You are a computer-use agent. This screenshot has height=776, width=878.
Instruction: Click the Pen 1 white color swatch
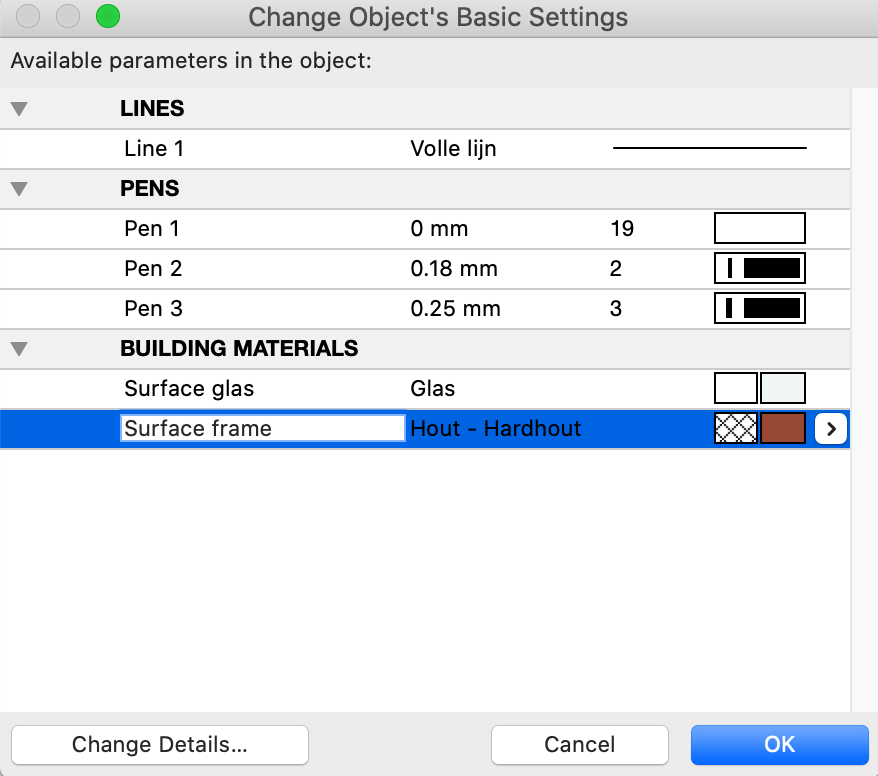click(x=760, y=228)
